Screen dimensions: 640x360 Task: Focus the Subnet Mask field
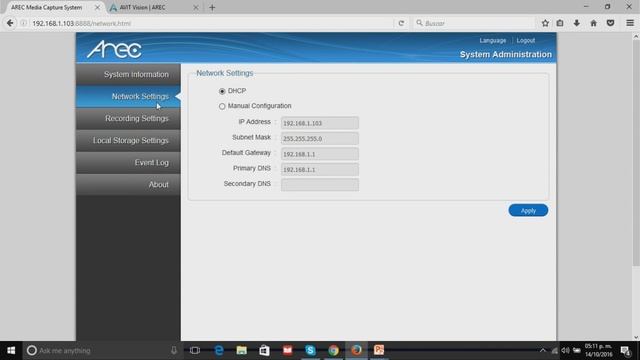coord(320,138)
